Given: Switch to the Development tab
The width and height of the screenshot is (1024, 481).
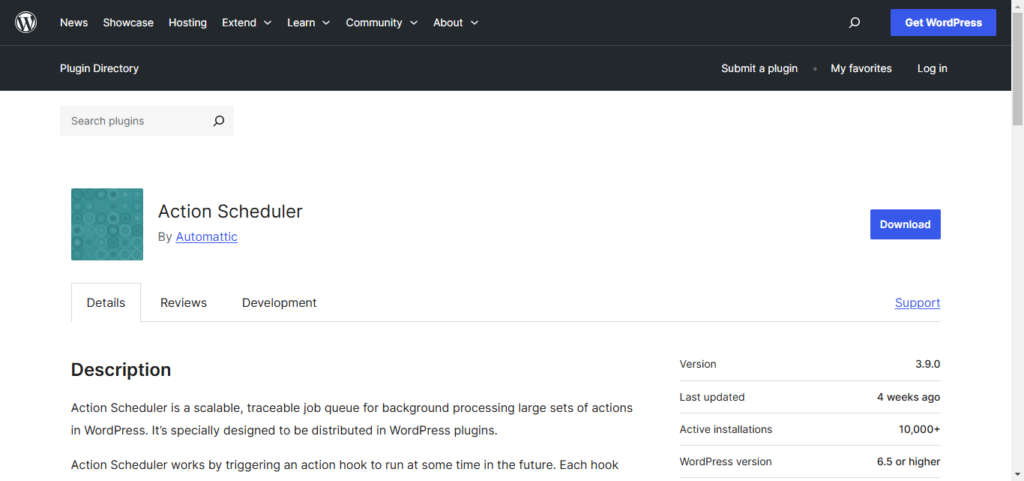Looking at the screenshot, I should [x=279, y=303].
